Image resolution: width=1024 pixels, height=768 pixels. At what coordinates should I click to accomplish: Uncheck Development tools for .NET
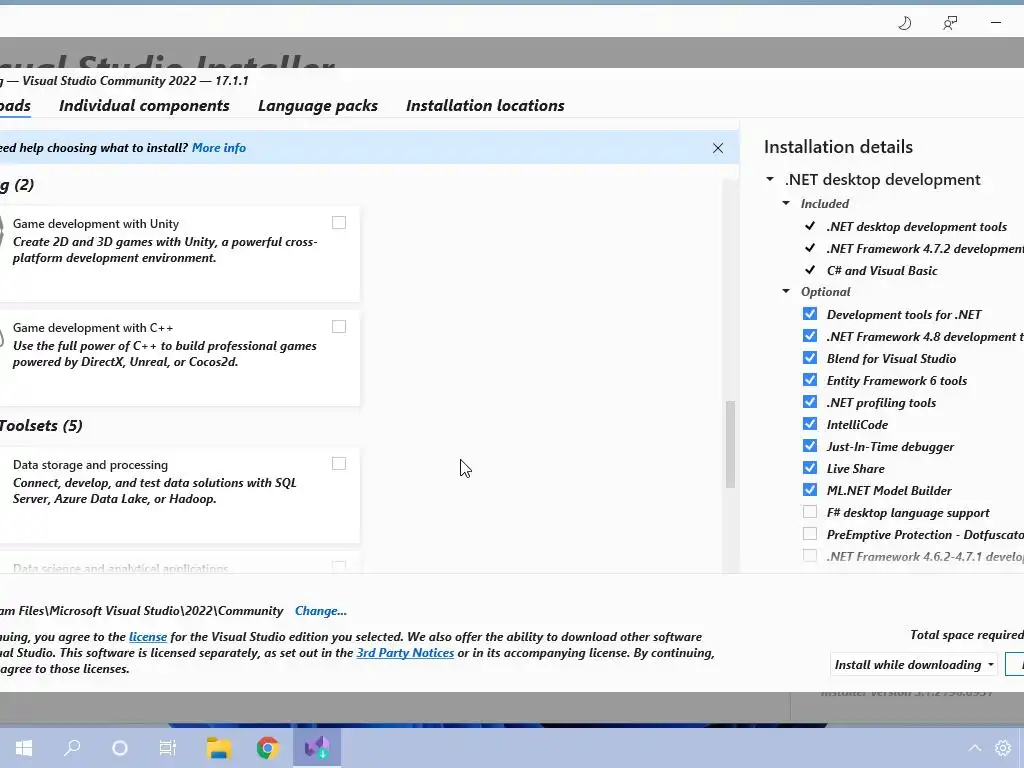[x=810, y=314]
